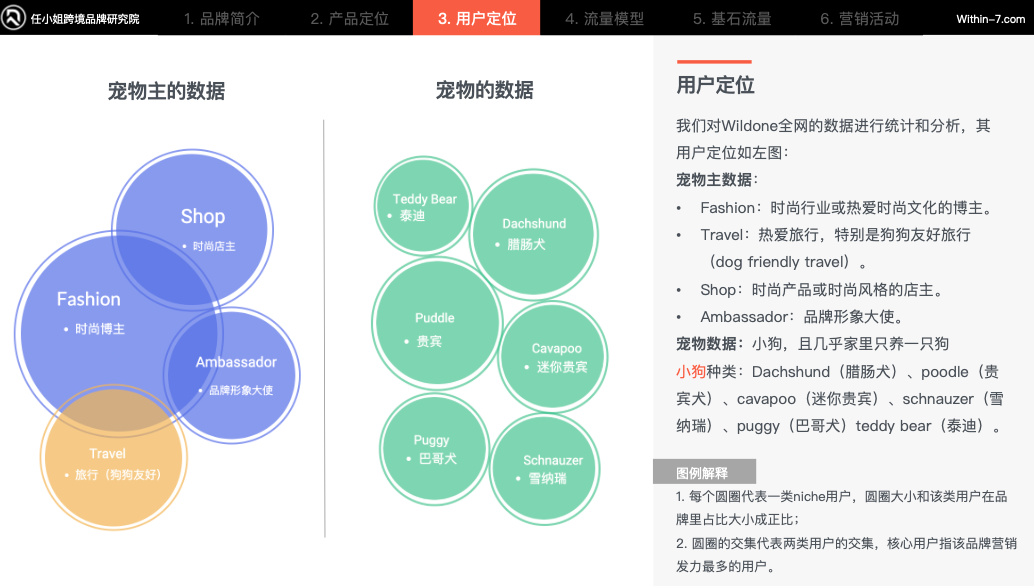Click the 任小姐跨境品牌研究院 title text

point(85,19)
